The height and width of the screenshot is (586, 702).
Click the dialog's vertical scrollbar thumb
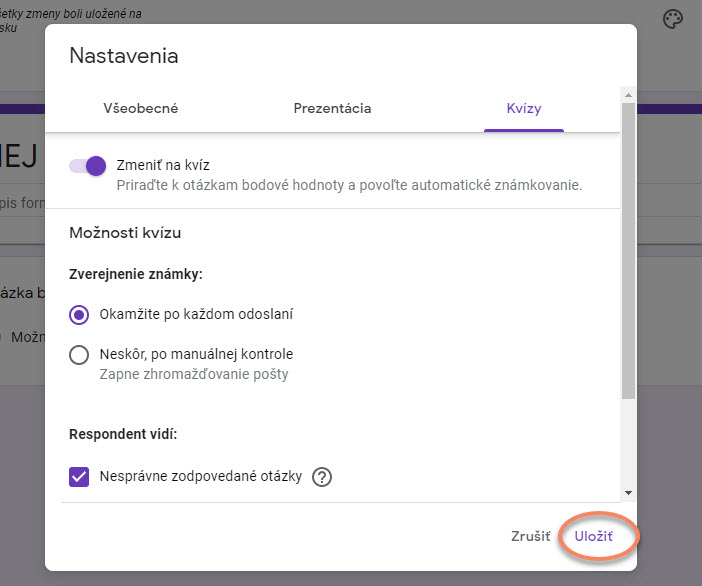628,250
